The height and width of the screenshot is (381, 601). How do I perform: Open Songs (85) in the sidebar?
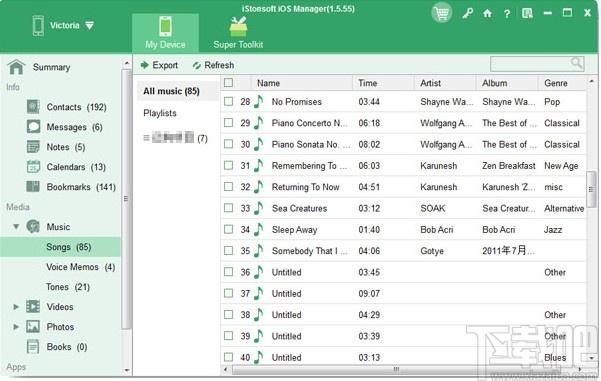click(x=60, y=247)
